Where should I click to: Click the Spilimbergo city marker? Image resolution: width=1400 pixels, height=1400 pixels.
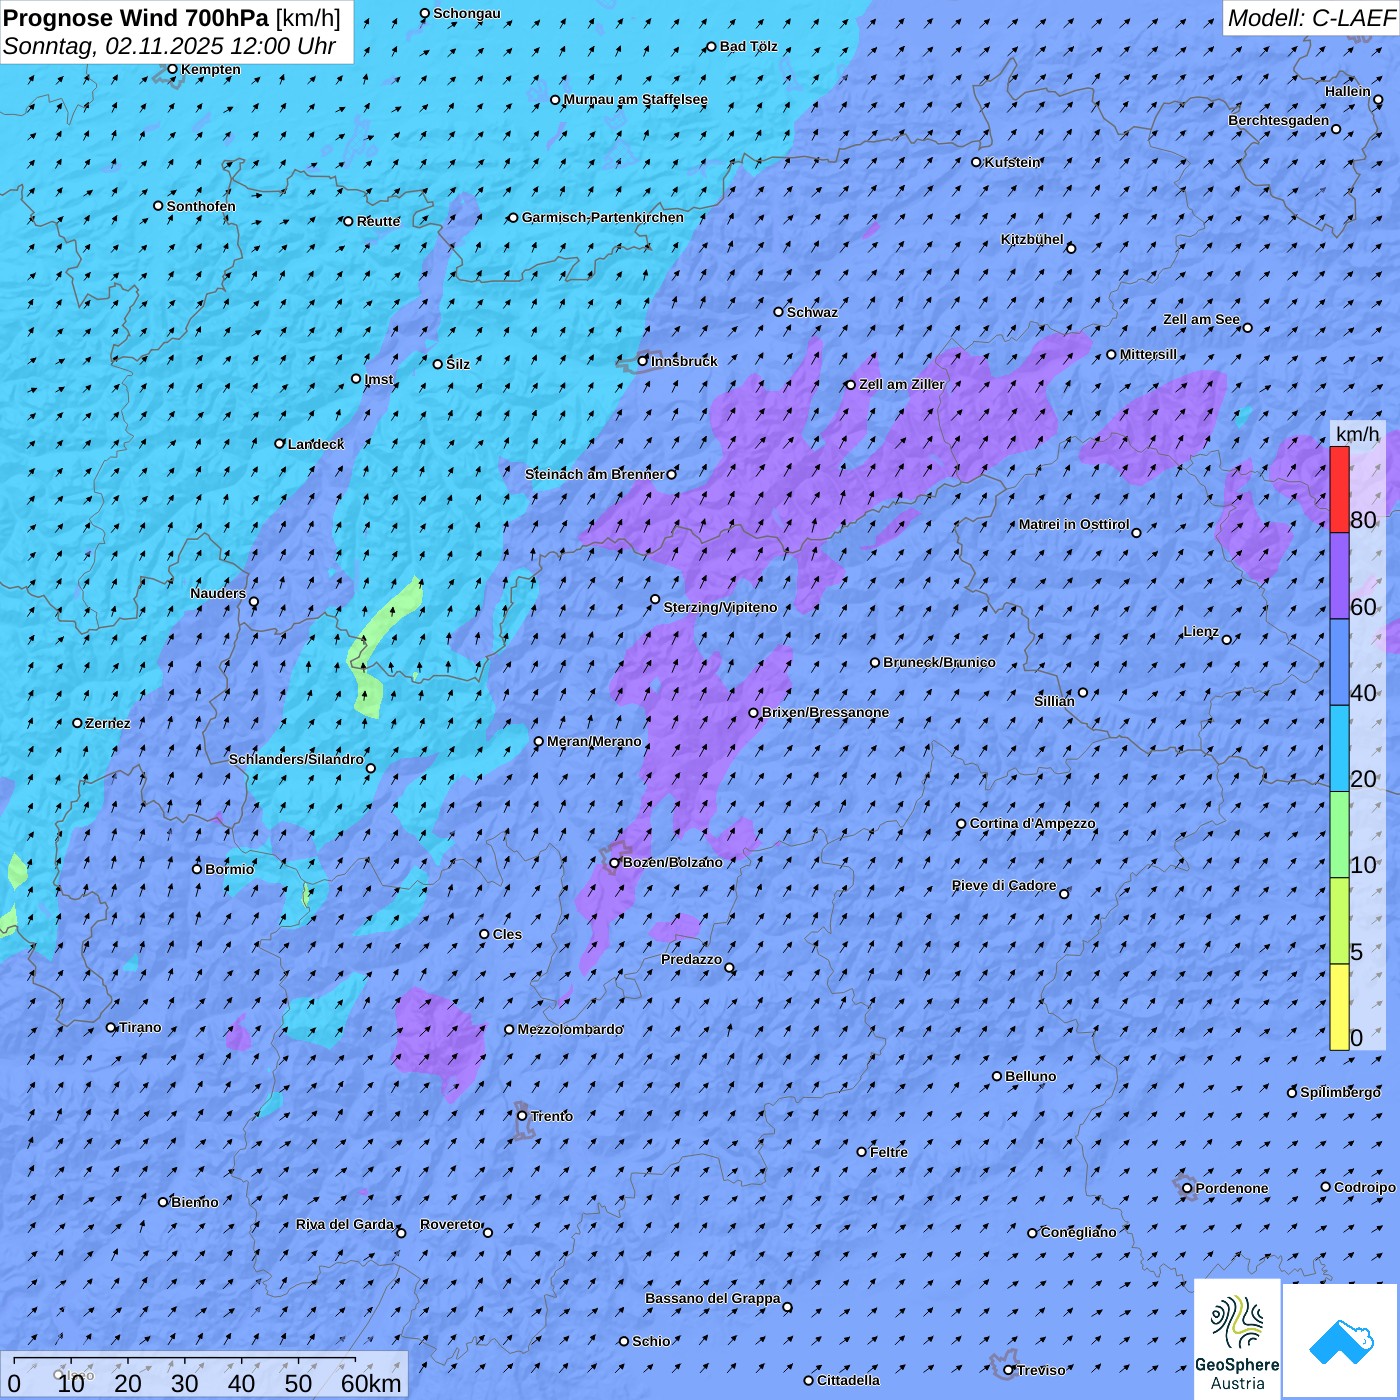tap(1292, 1093)
